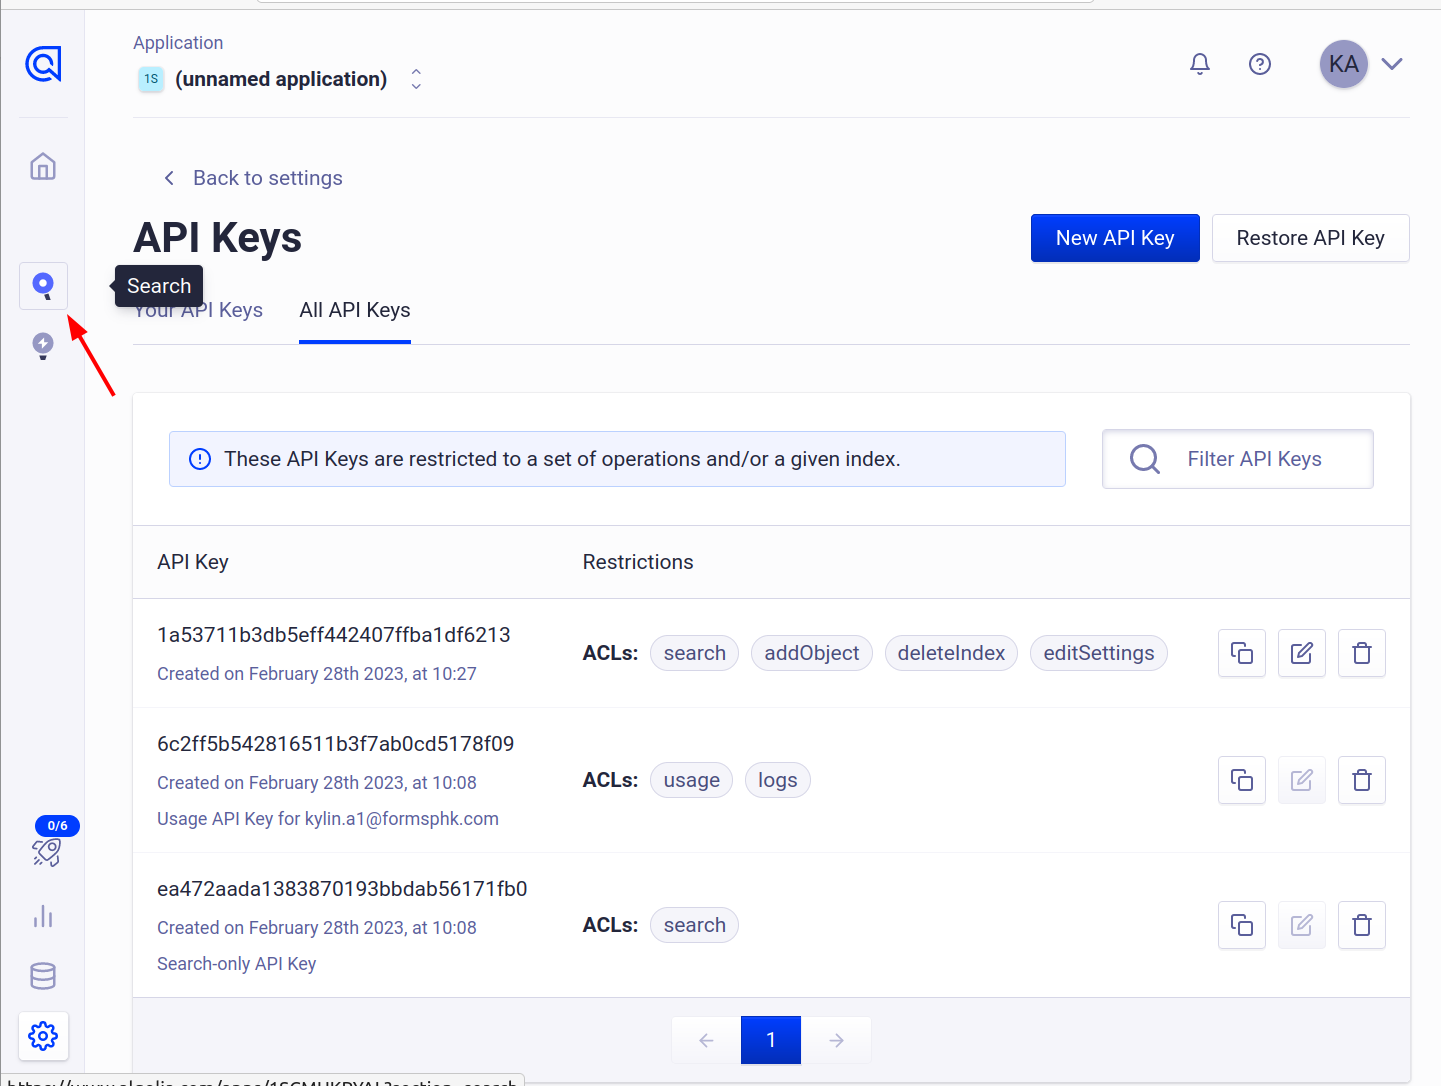Click the New API Key button
This screenshot has width=1441, height=1086.
point(1115,238)
